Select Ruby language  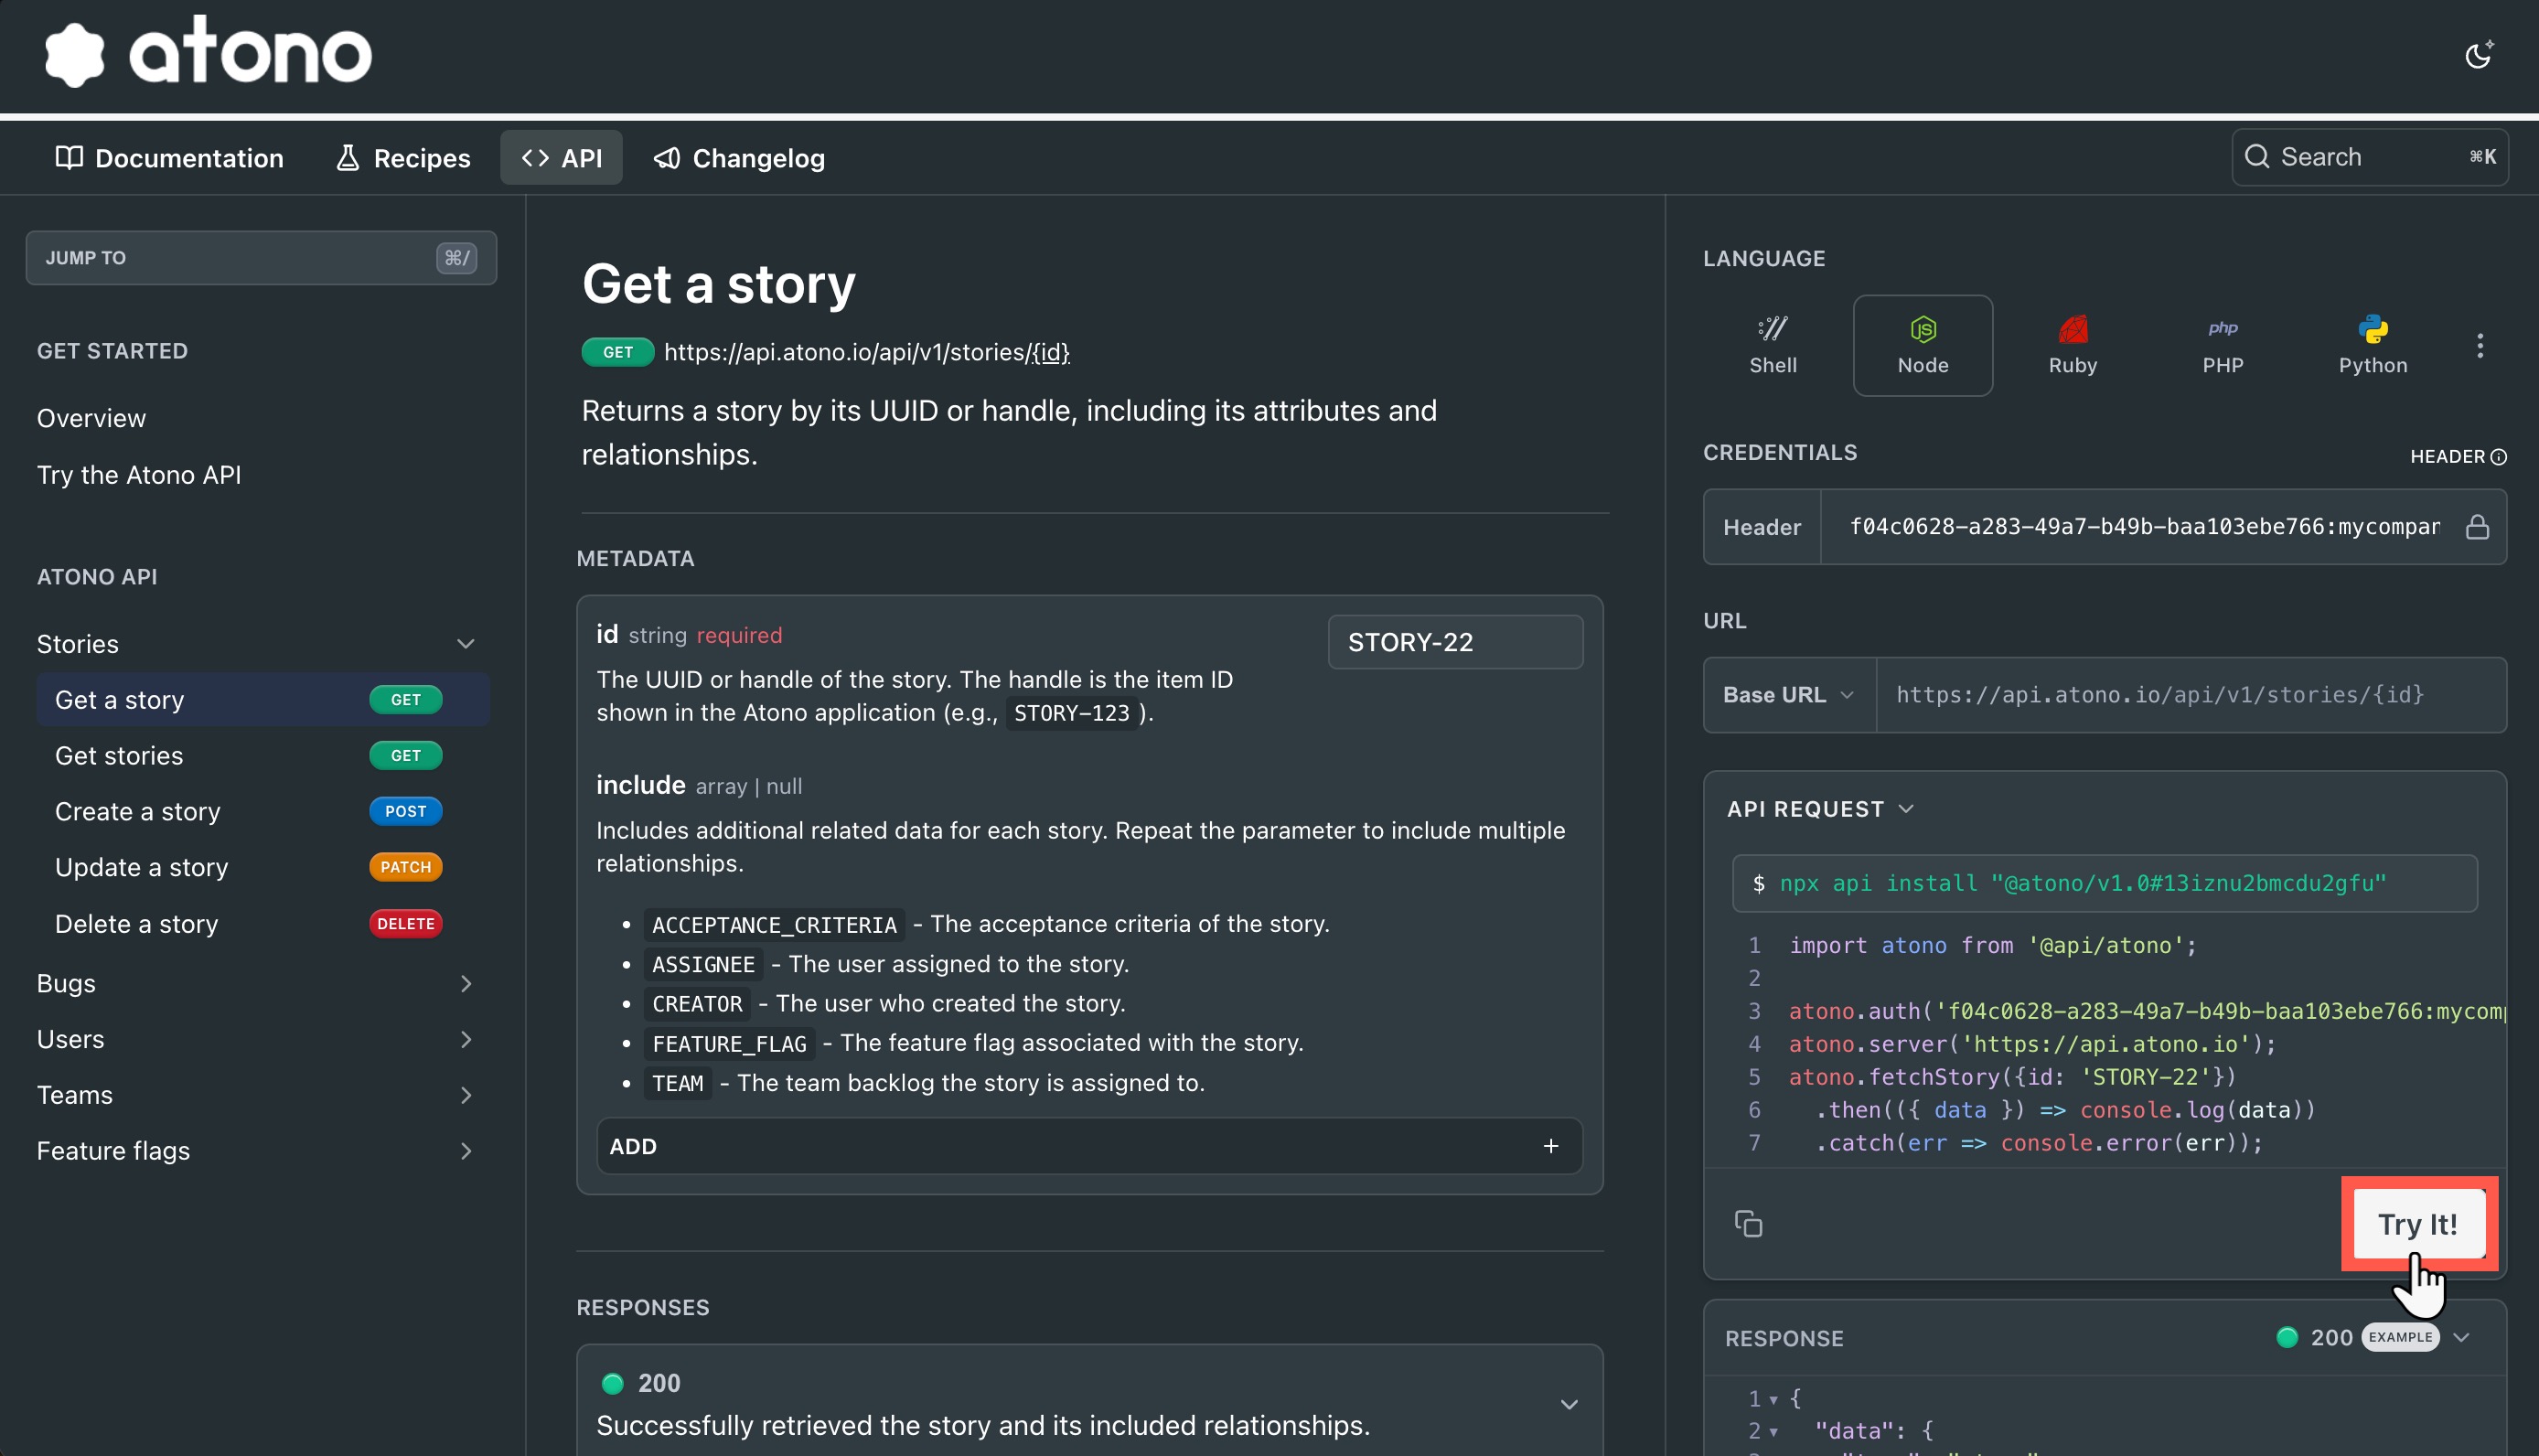pyautogui.click(x=2073, y=346)
